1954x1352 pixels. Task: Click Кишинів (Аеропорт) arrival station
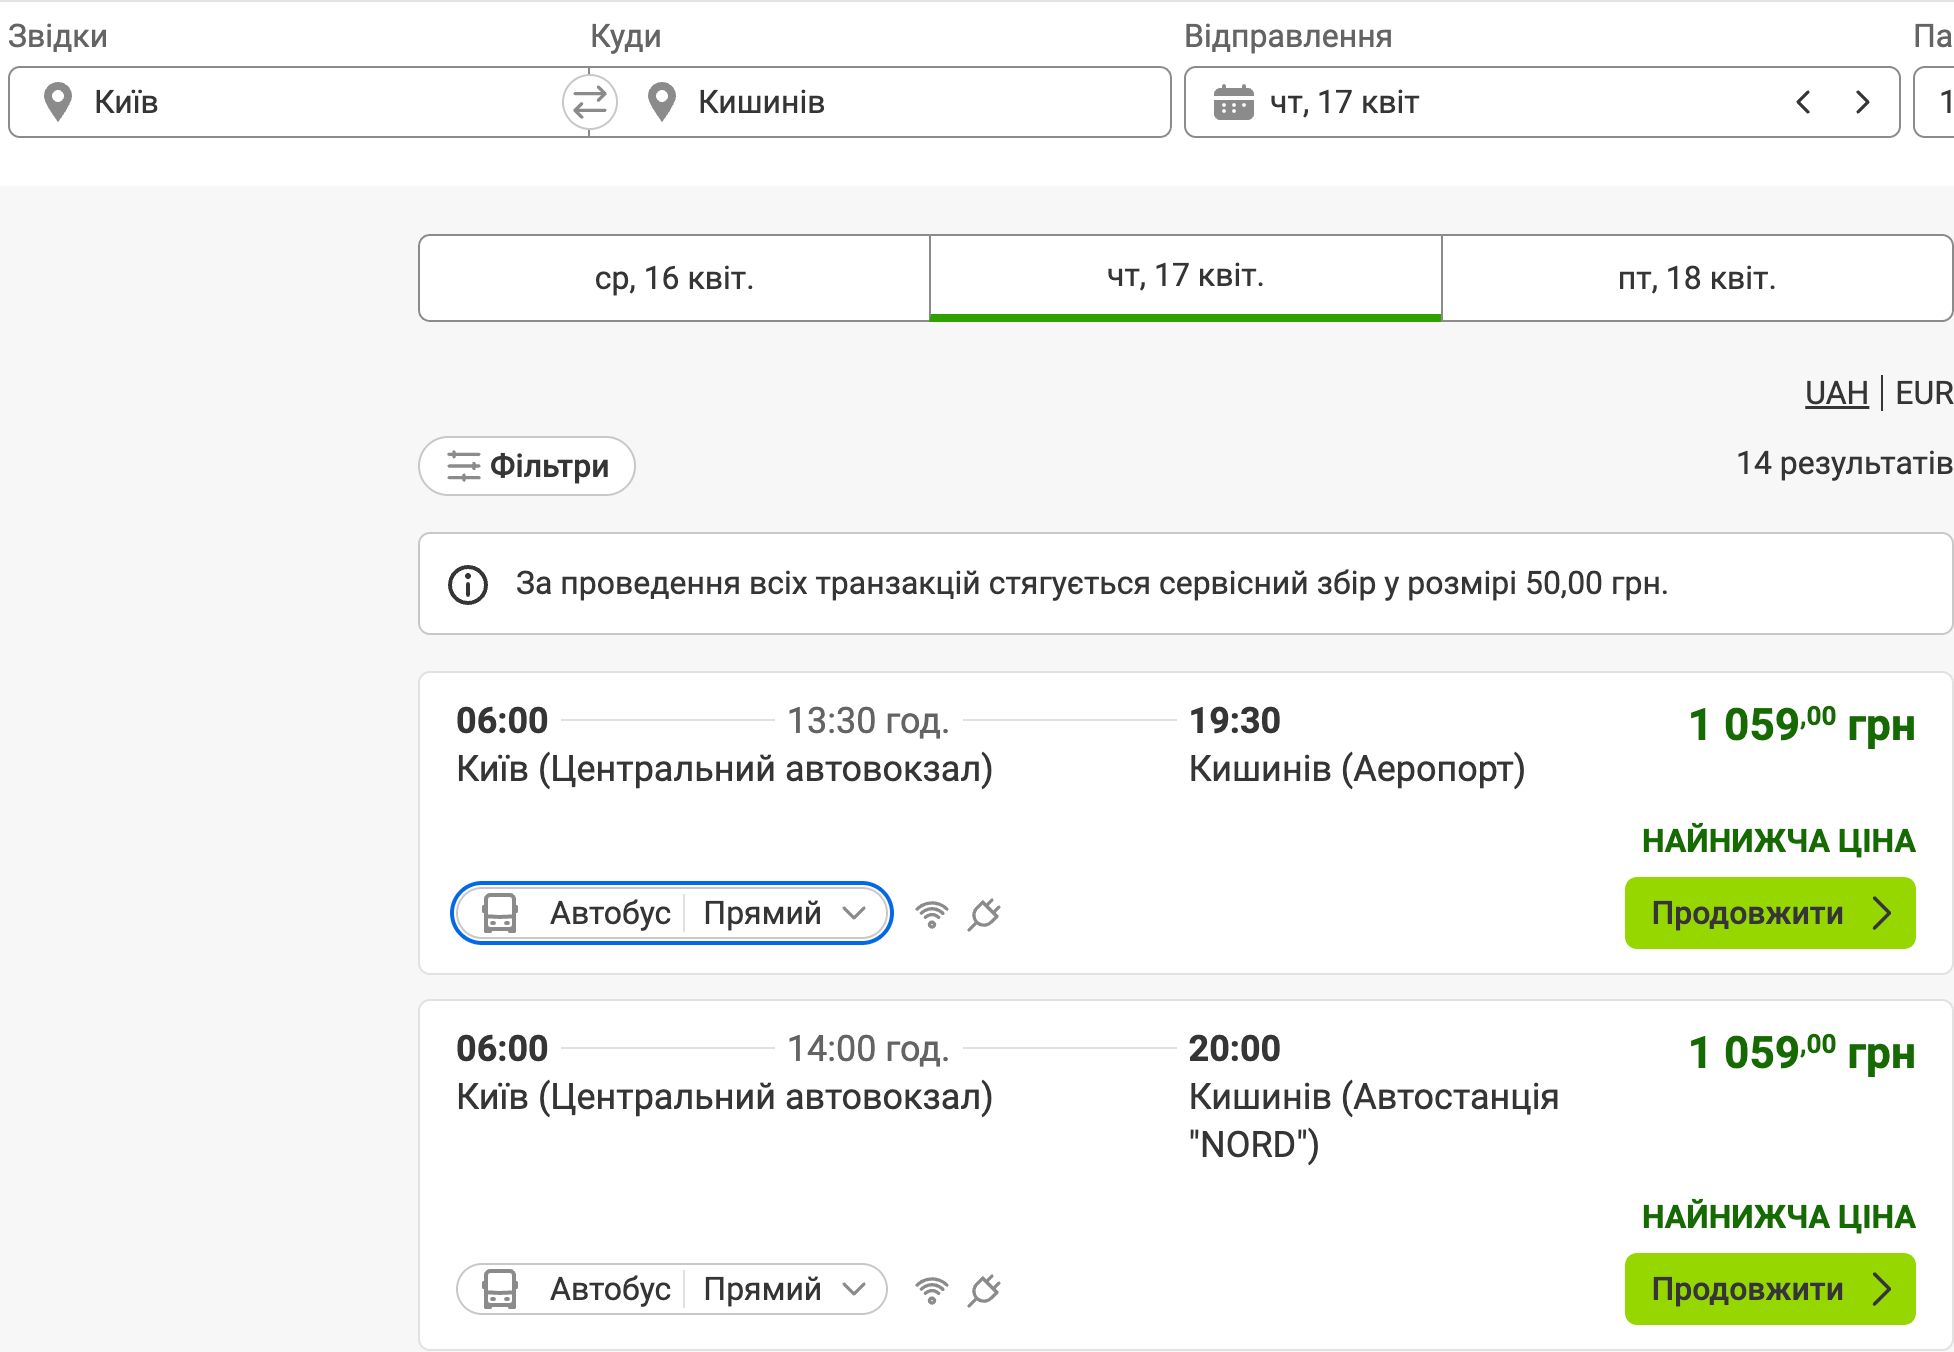click(1357, 768)
